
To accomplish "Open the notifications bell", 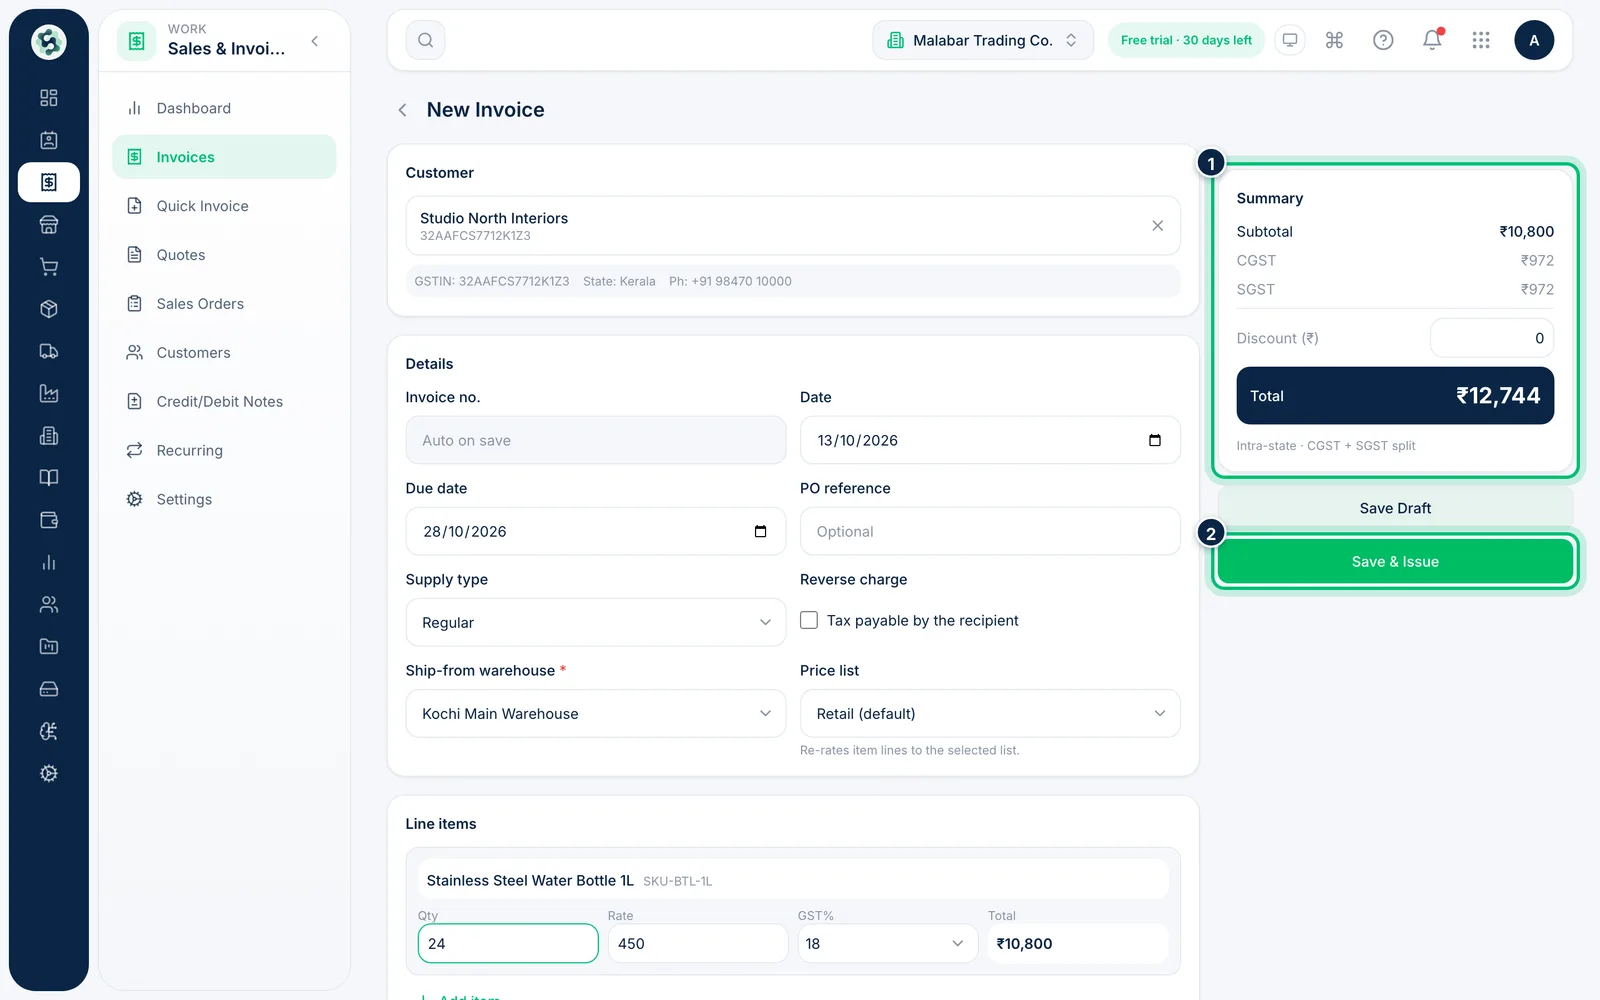I will 1432,40.
